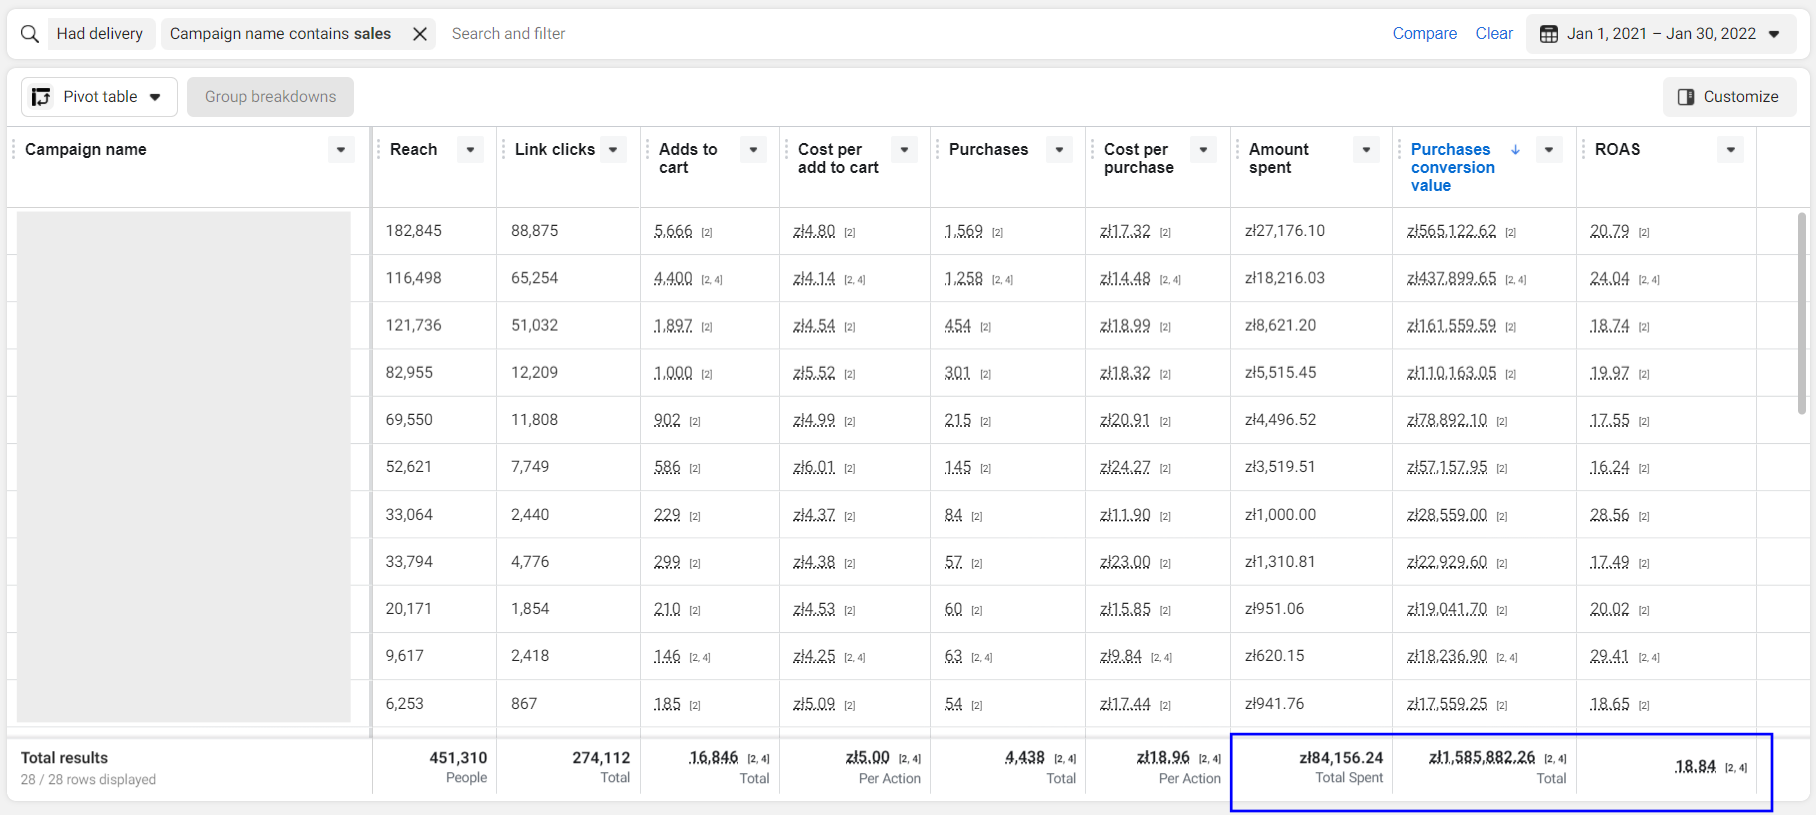
Task: Open Cost per add to cart menu
Action: pyautogui.click(x=904, y=150)
